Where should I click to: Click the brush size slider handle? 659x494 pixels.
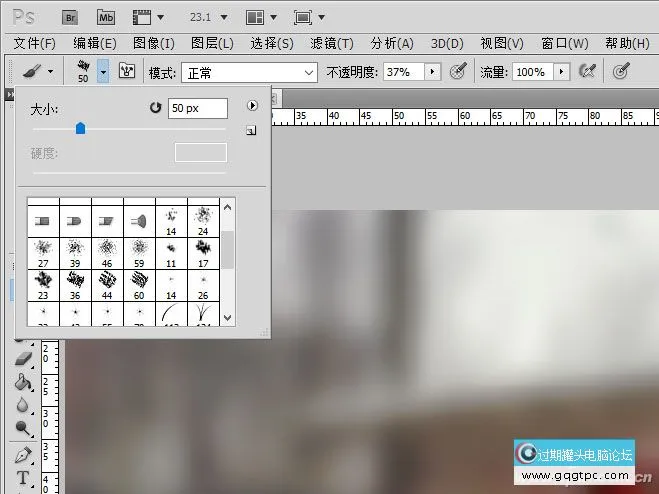tap(80, 128)
